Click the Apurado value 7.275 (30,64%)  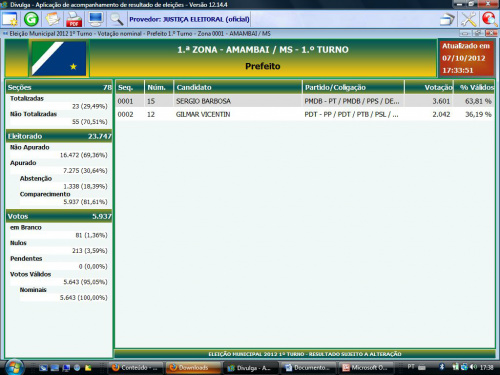85,171
